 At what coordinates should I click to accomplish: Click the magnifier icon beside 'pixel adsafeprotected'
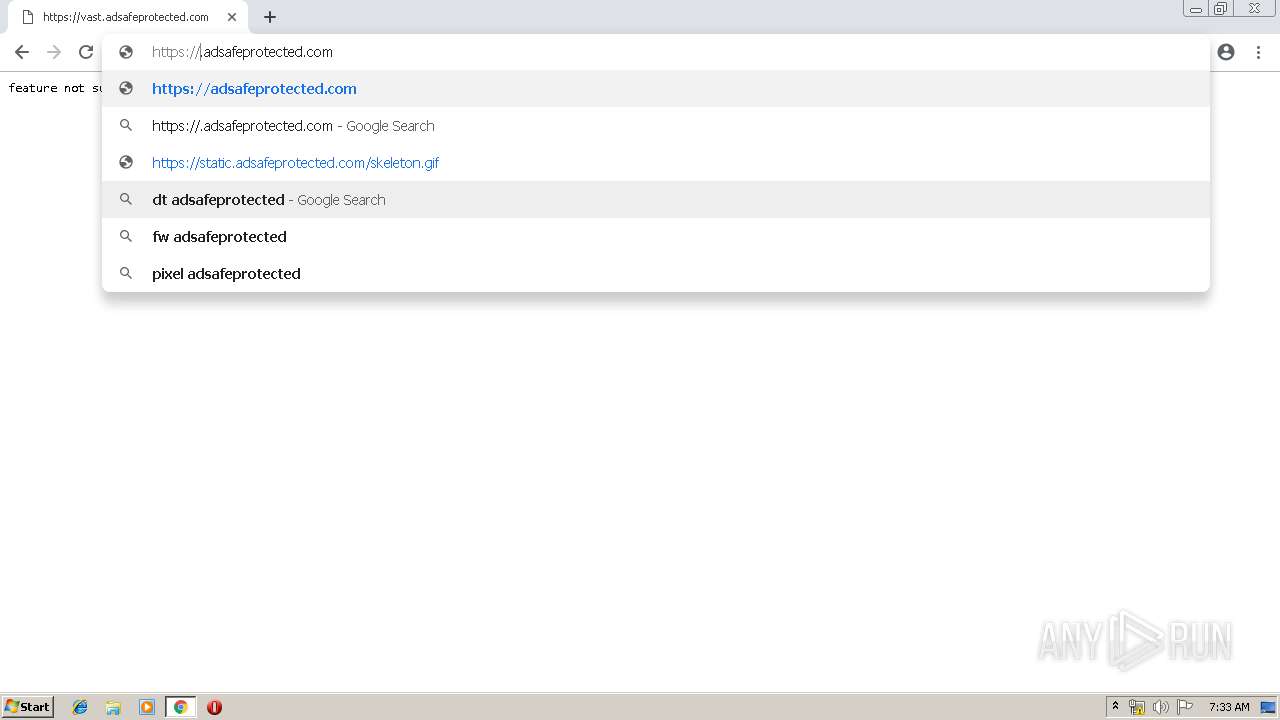126,274
